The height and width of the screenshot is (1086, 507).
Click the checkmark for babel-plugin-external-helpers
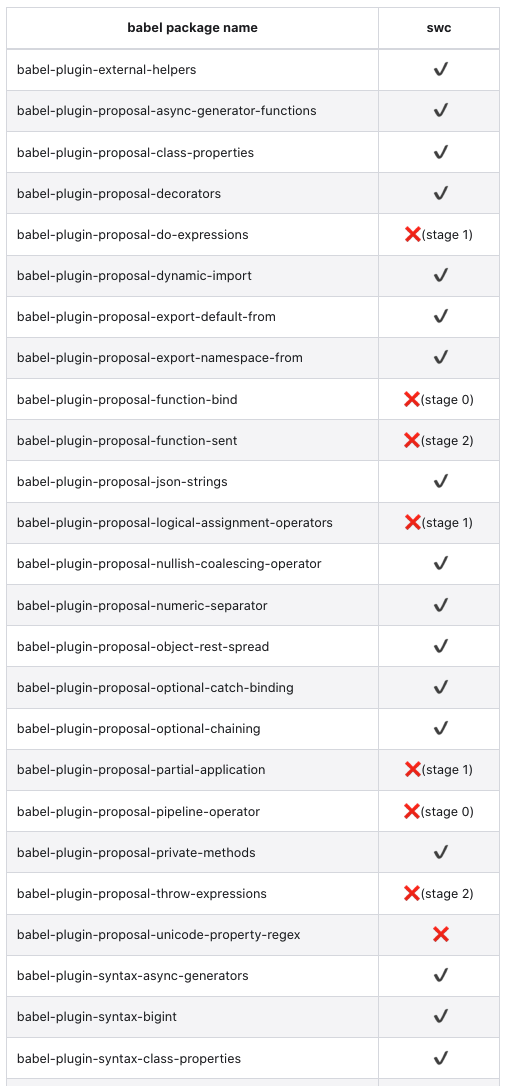click(x=441, y=69)
